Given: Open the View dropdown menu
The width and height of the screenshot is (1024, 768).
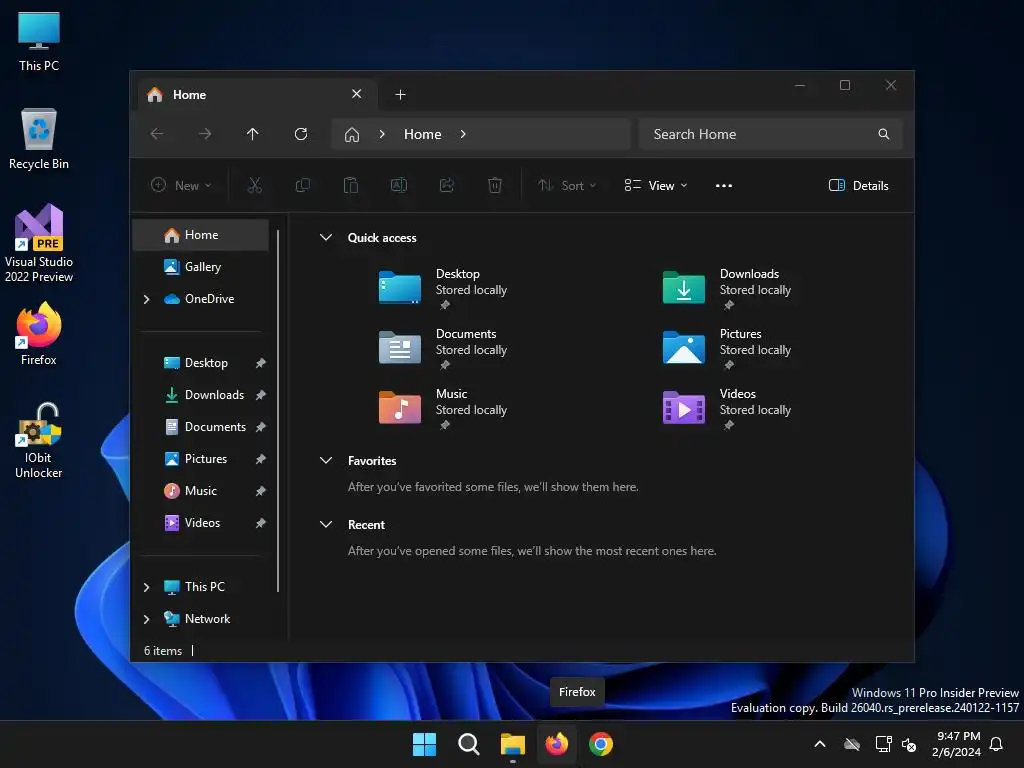Looking at the screenshot, I should point(656,185).
